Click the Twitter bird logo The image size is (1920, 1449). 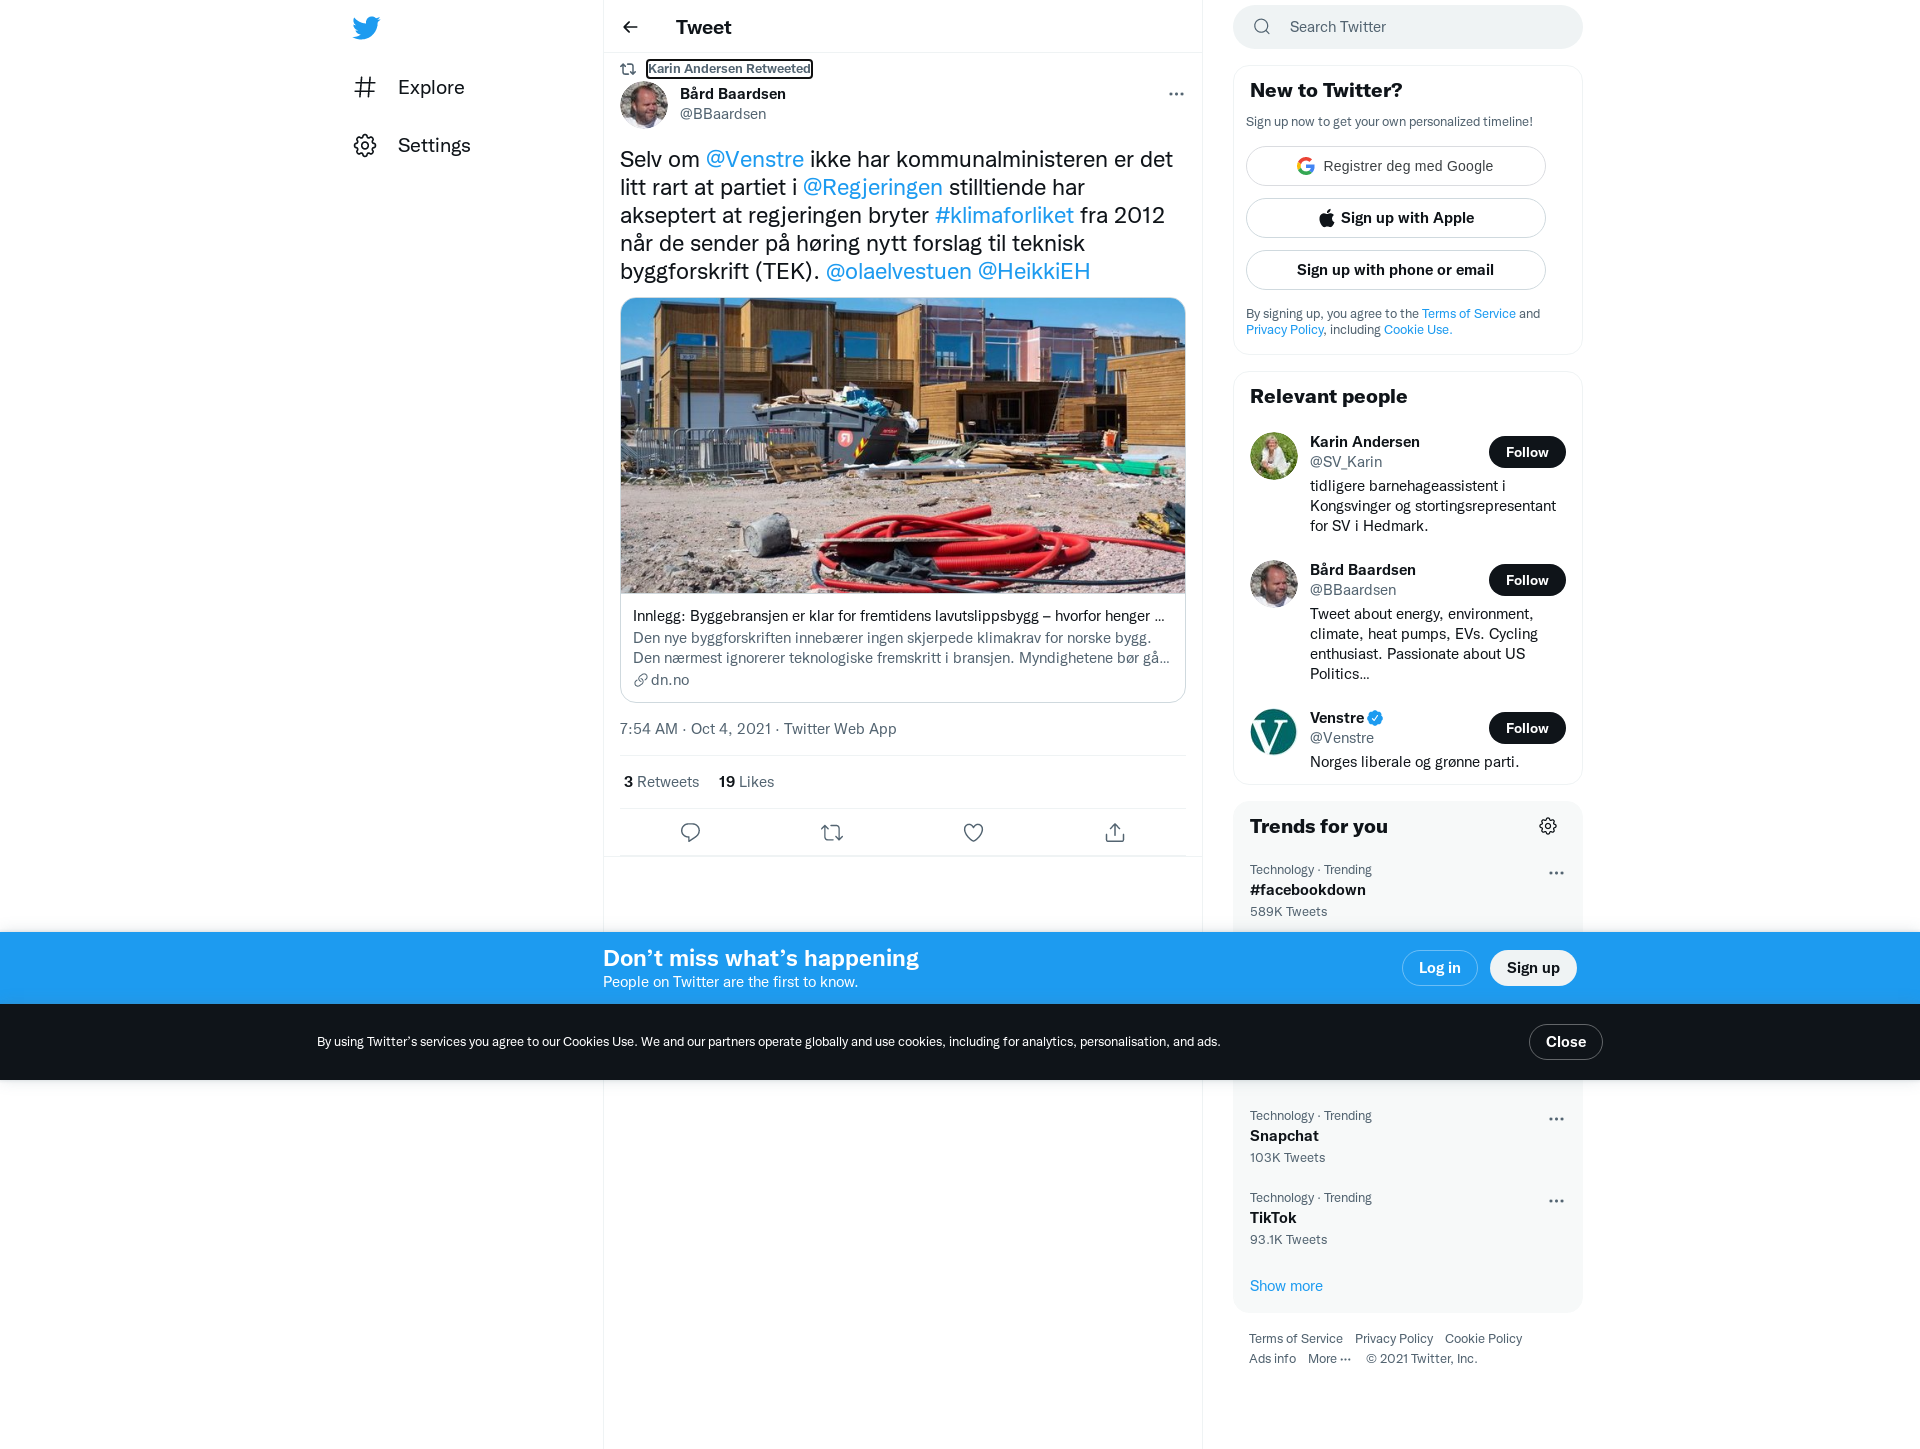pos(366,27)
